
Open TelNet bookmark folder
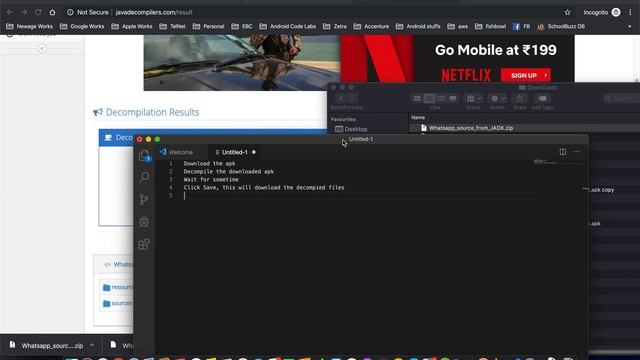(172, 26)
